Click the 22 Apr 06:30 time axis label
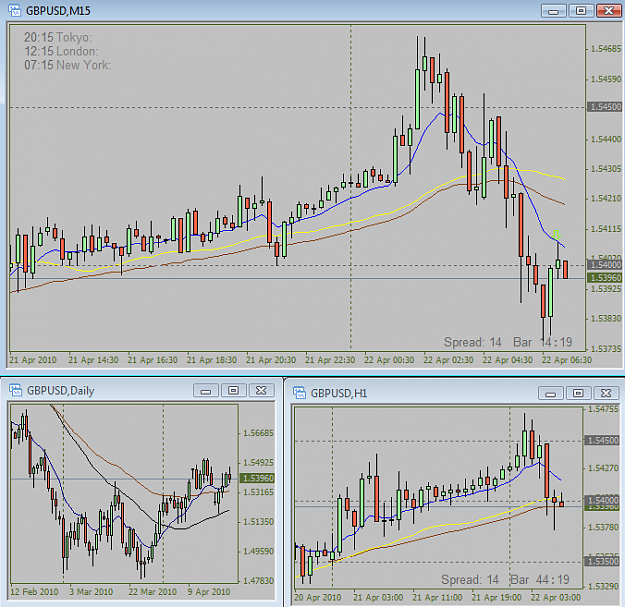625x607 pixels. (x=567, y=360)
